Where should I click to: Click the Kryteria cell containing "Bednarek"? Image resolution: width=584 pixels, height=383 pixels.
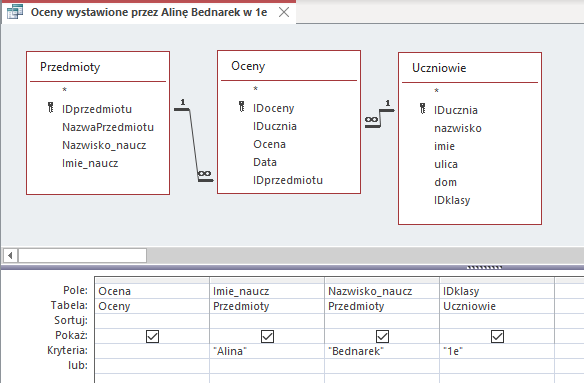tap(382, 351)
